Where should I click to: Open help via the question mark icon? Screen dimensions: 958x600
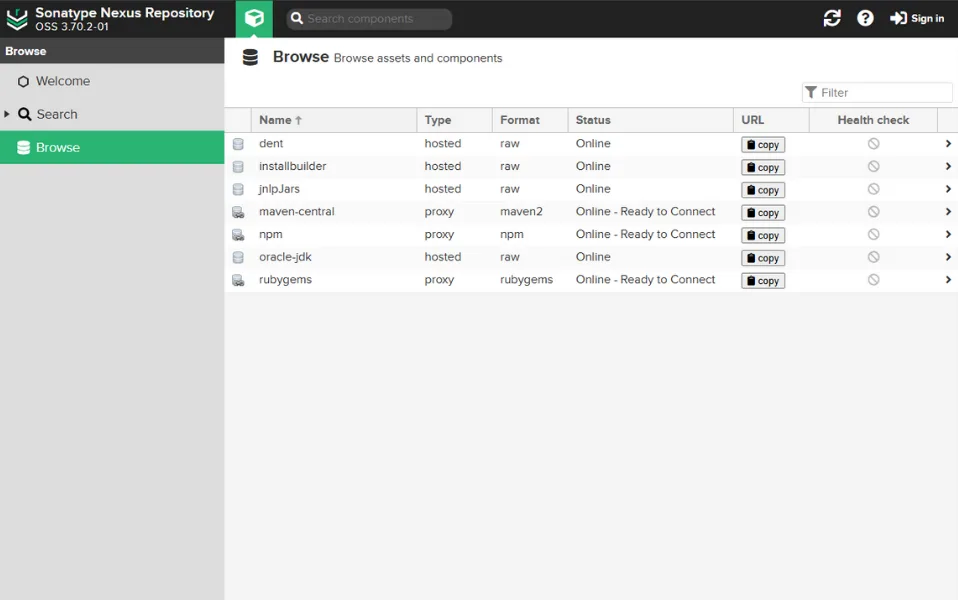[x=865, y=18]
